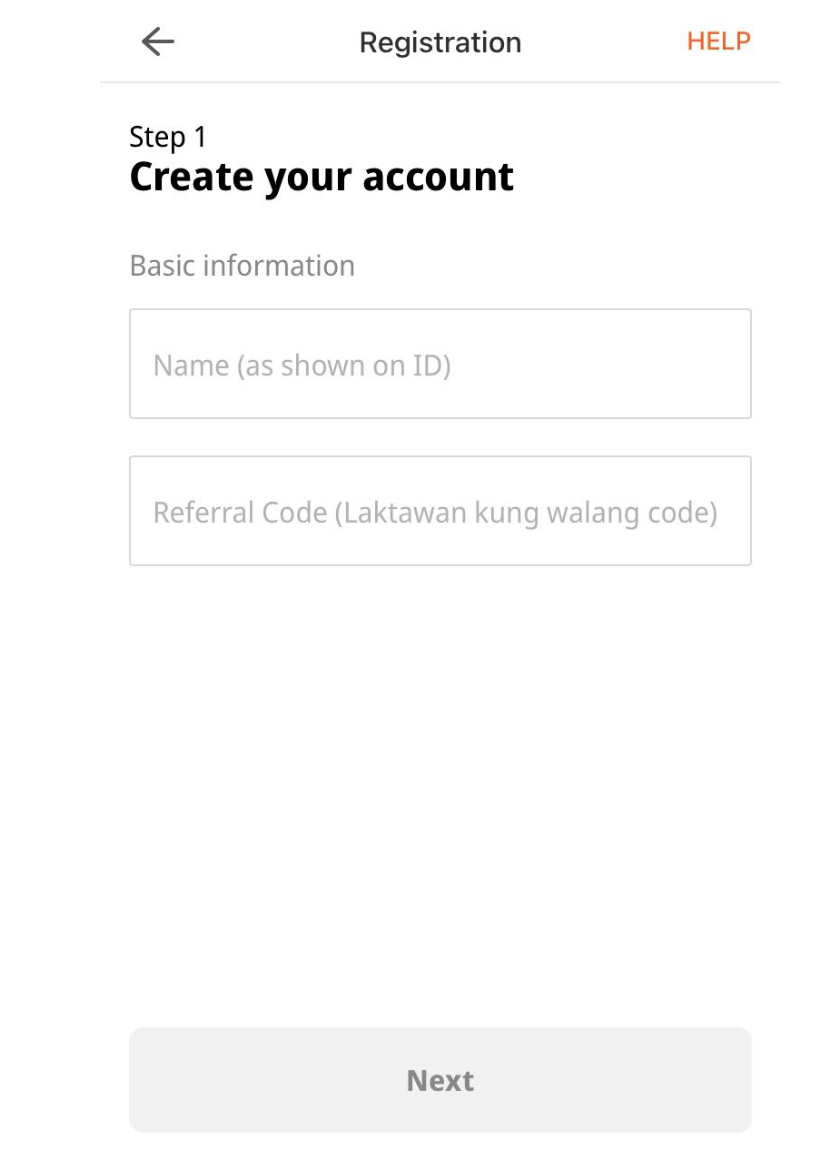Tap the back arrow icon
Viewport: 840px width, 1176px height.
[x=158, y=41]
